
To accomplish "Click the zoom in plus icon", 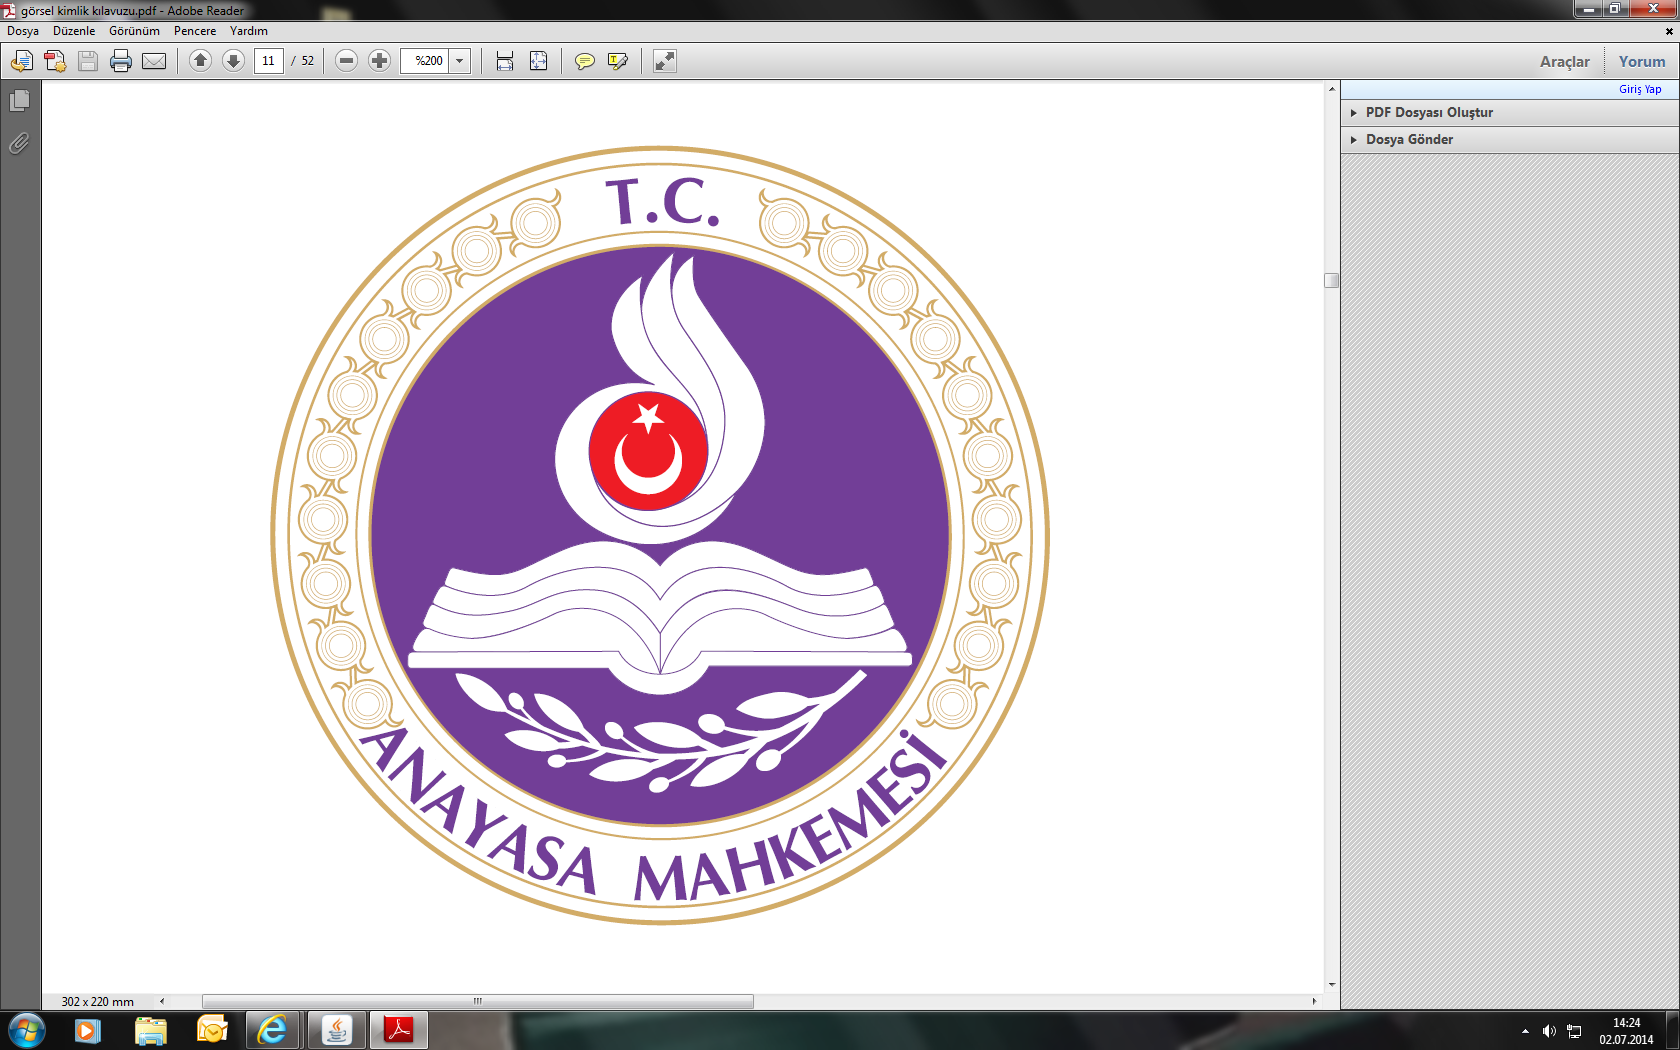I will click(379, 61).
